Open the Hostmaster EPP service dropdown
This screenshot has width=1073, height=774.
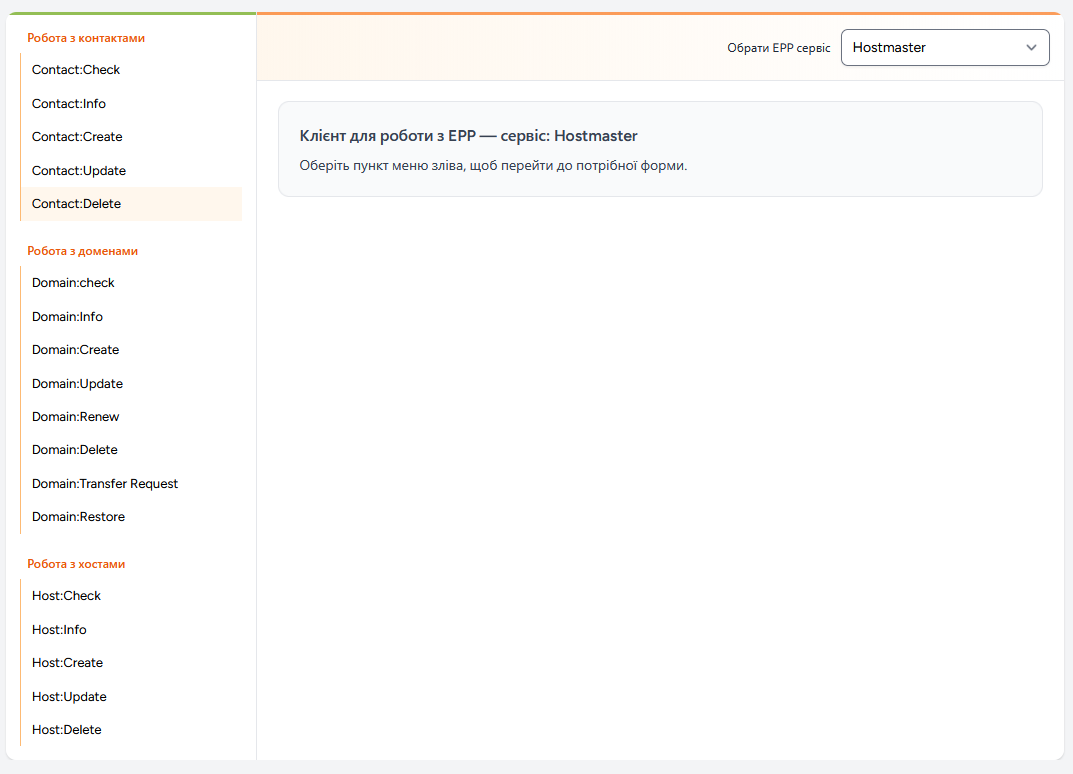point(945,47)
